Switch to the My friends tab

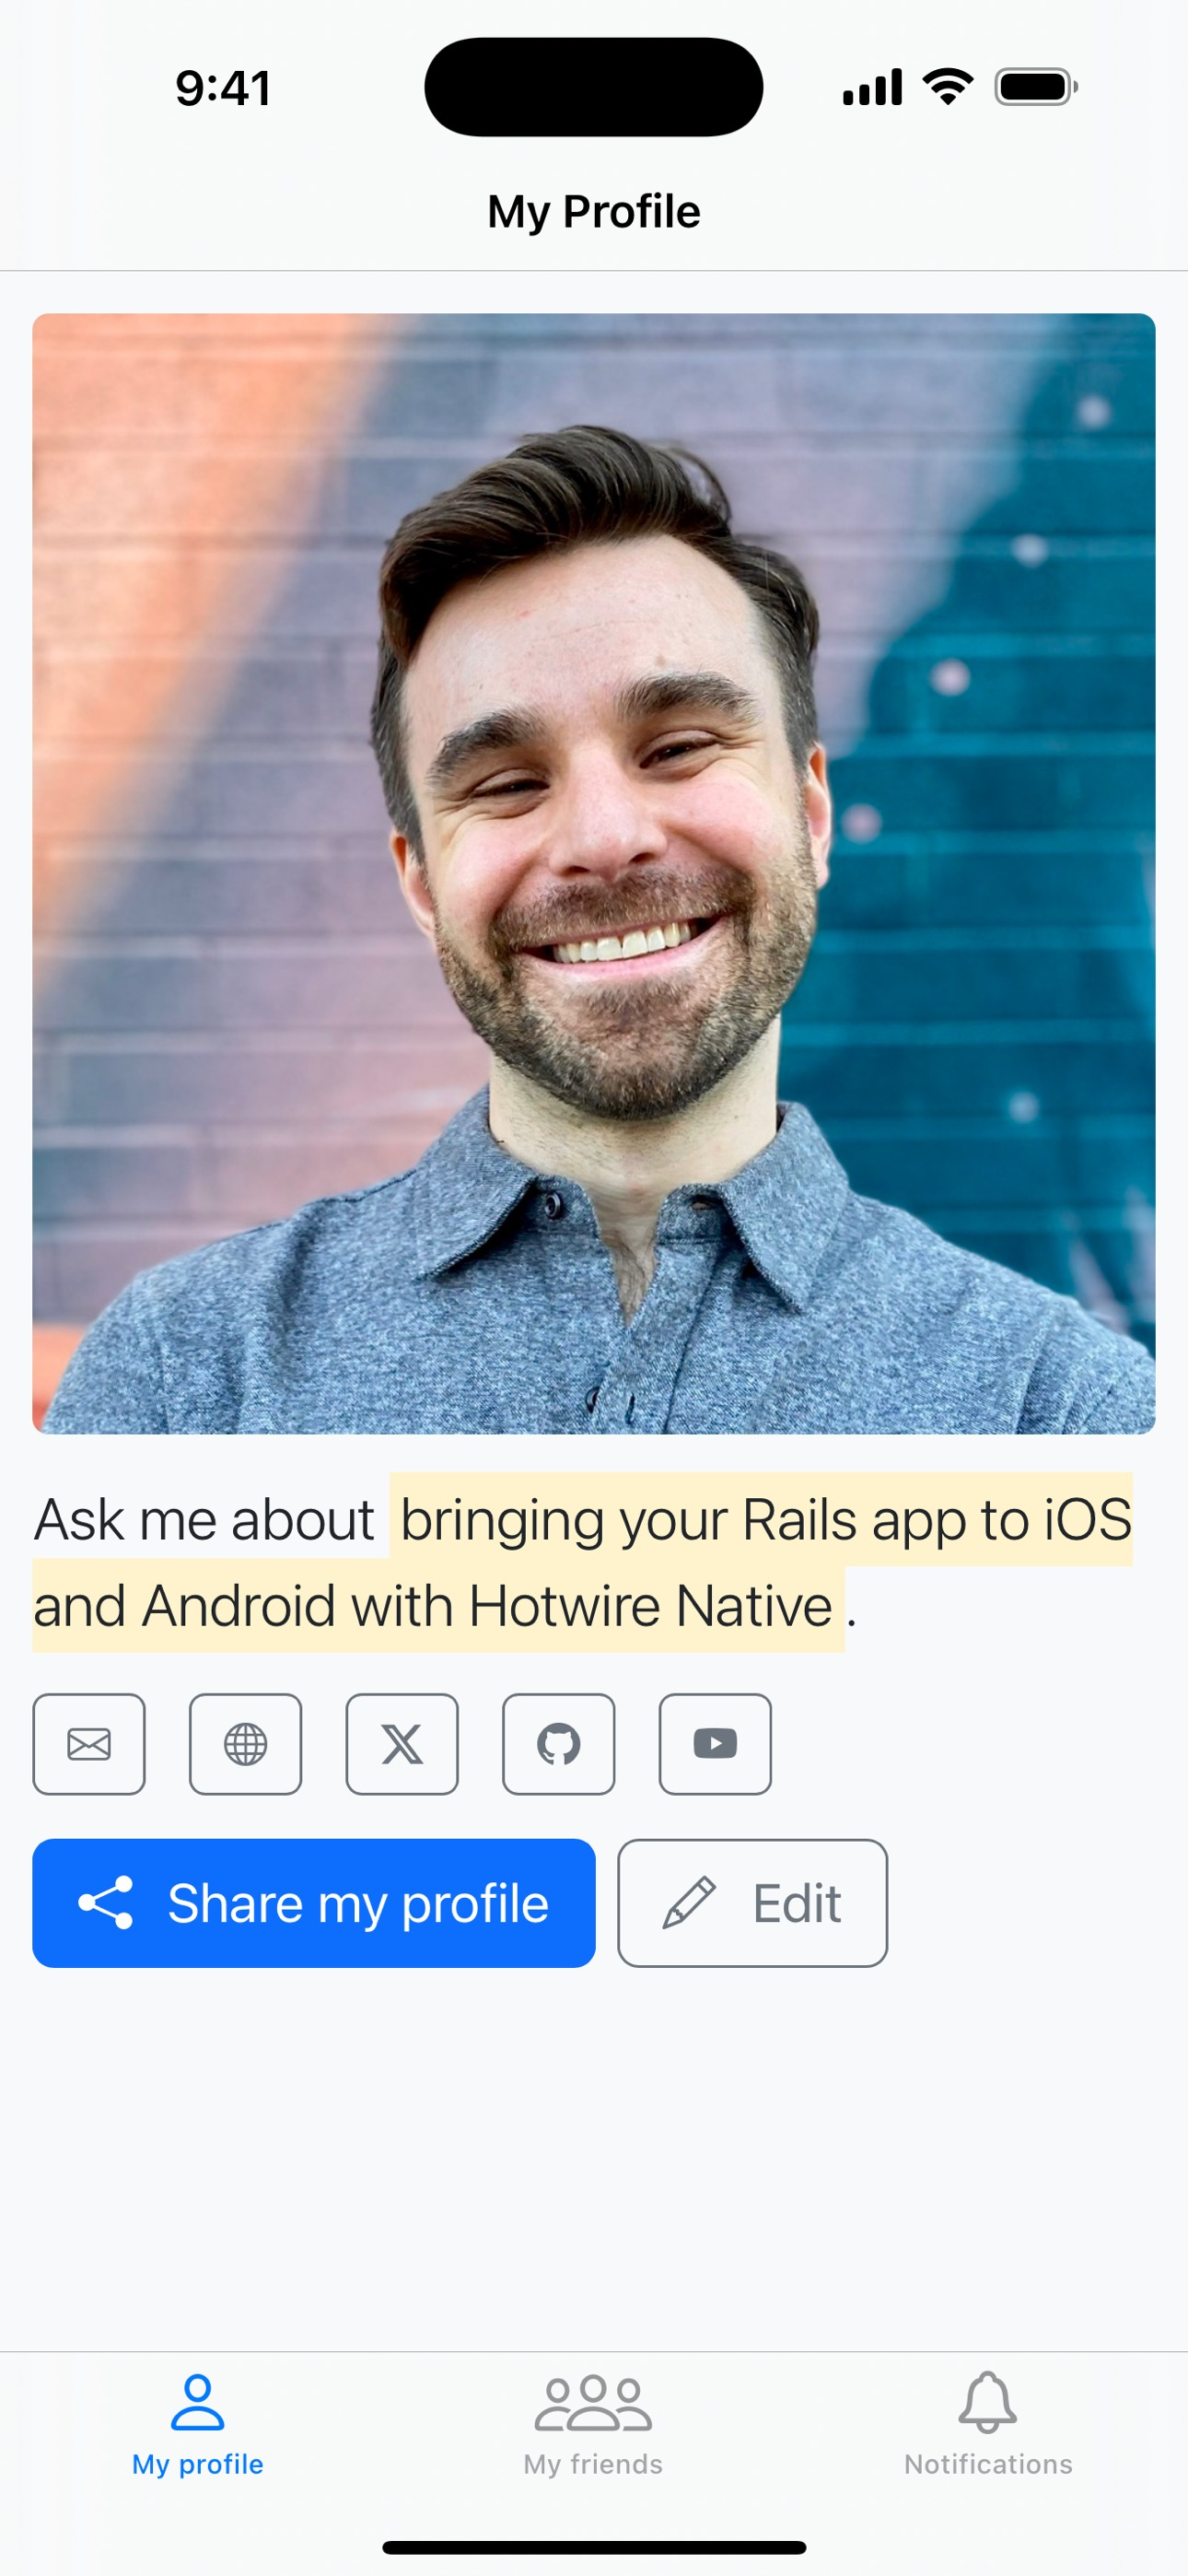593,2425
